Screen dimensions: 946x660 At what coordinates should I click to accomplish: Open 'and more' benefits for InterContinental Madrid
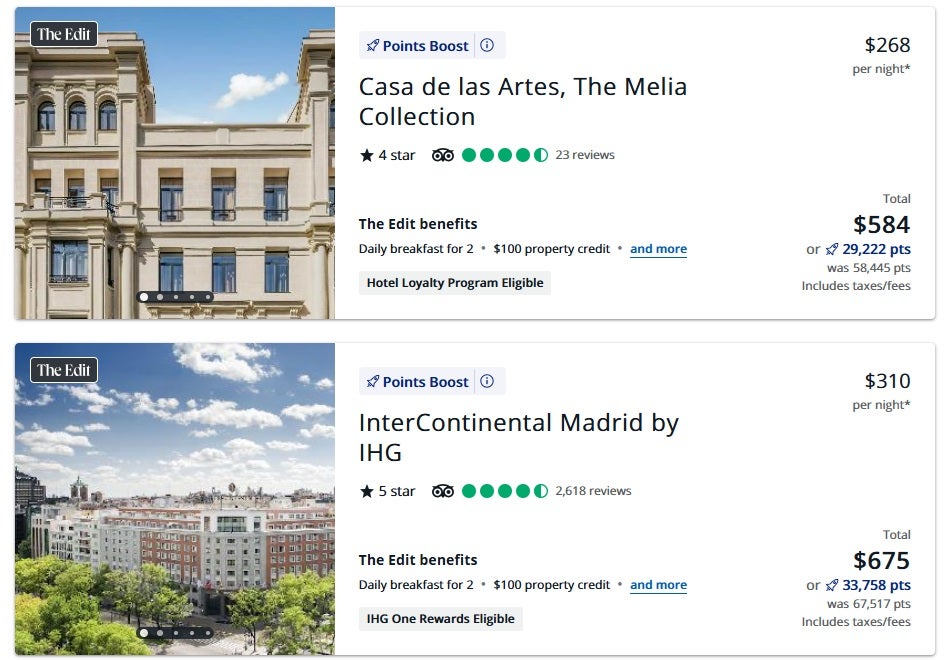tap(658, 585)
